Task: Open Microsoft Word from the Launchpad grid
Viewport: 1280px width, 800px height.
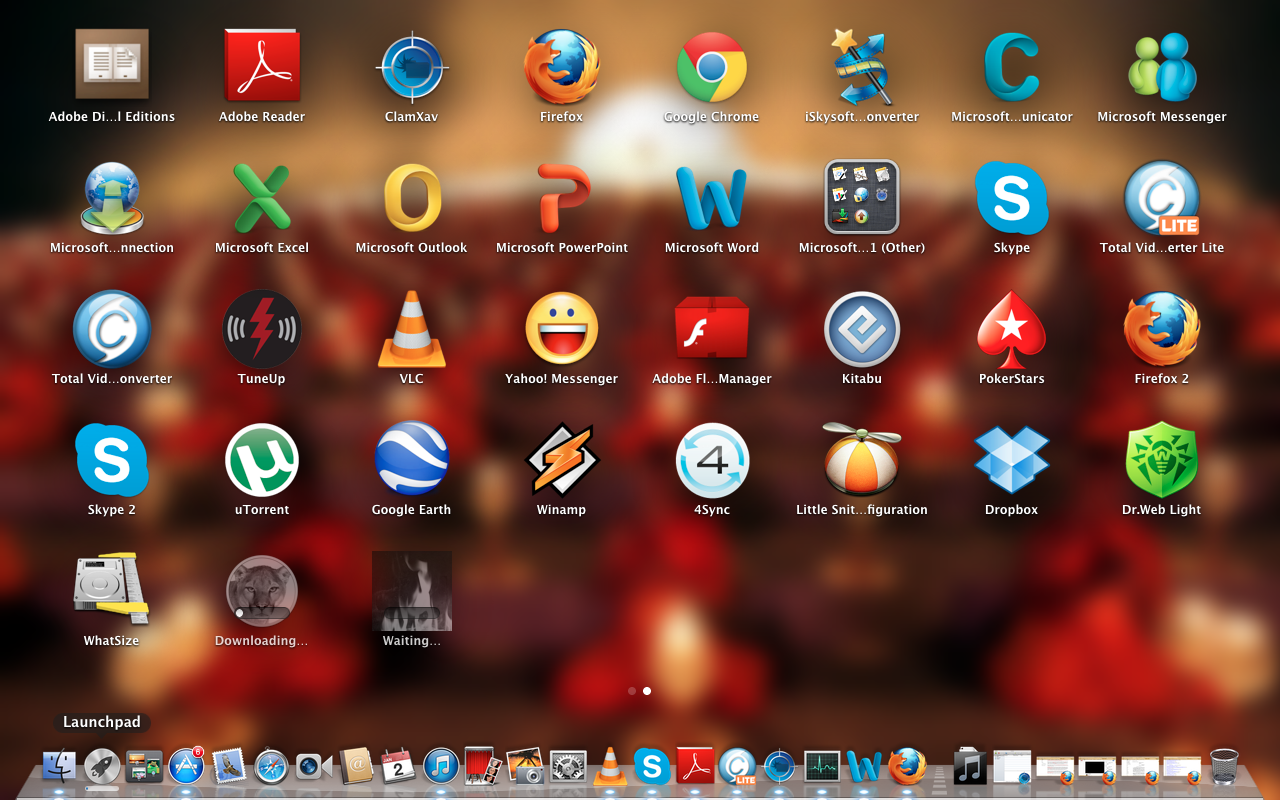Action: (x=712, y=198)
